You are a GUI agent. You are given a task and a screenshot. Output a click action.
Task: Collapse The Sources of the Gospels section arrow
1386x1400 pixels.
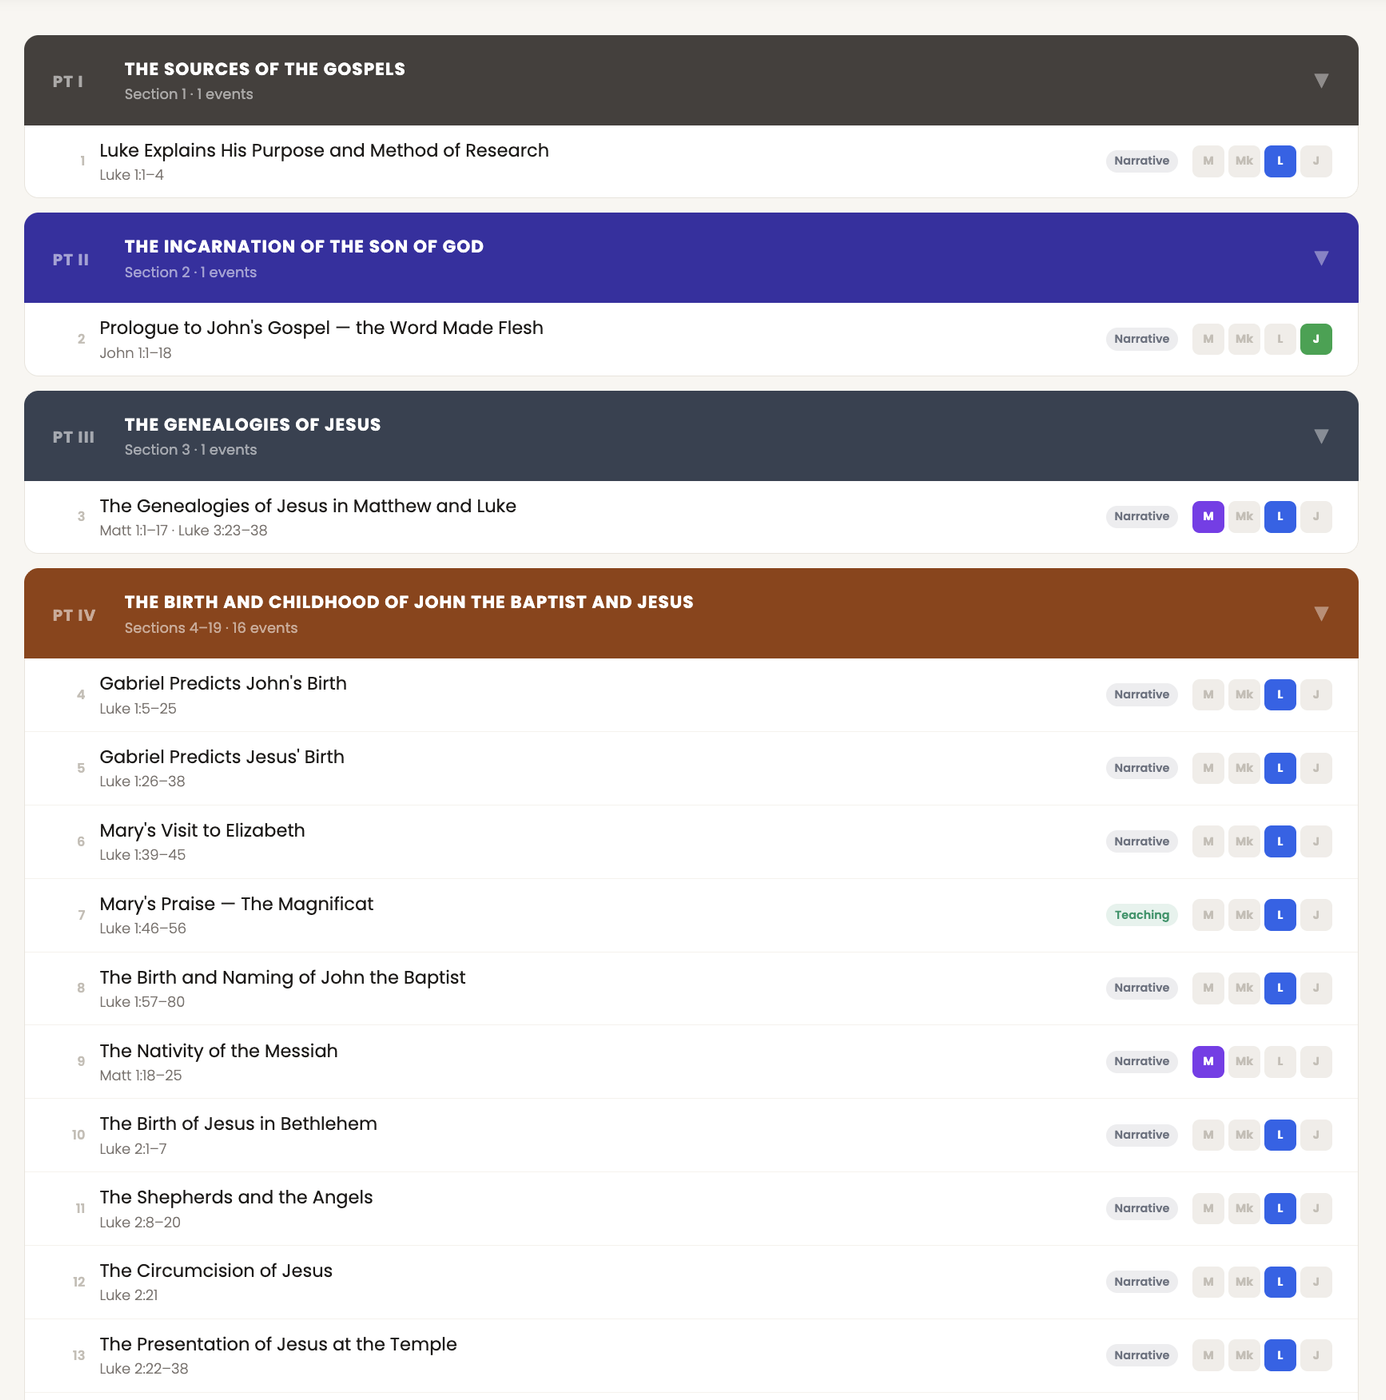pos(1321,81)
